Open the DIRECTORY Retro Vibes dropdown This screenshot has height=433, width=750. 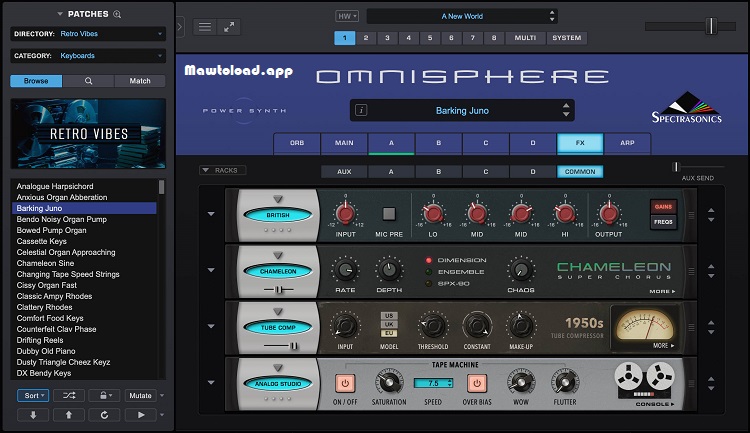88,34
